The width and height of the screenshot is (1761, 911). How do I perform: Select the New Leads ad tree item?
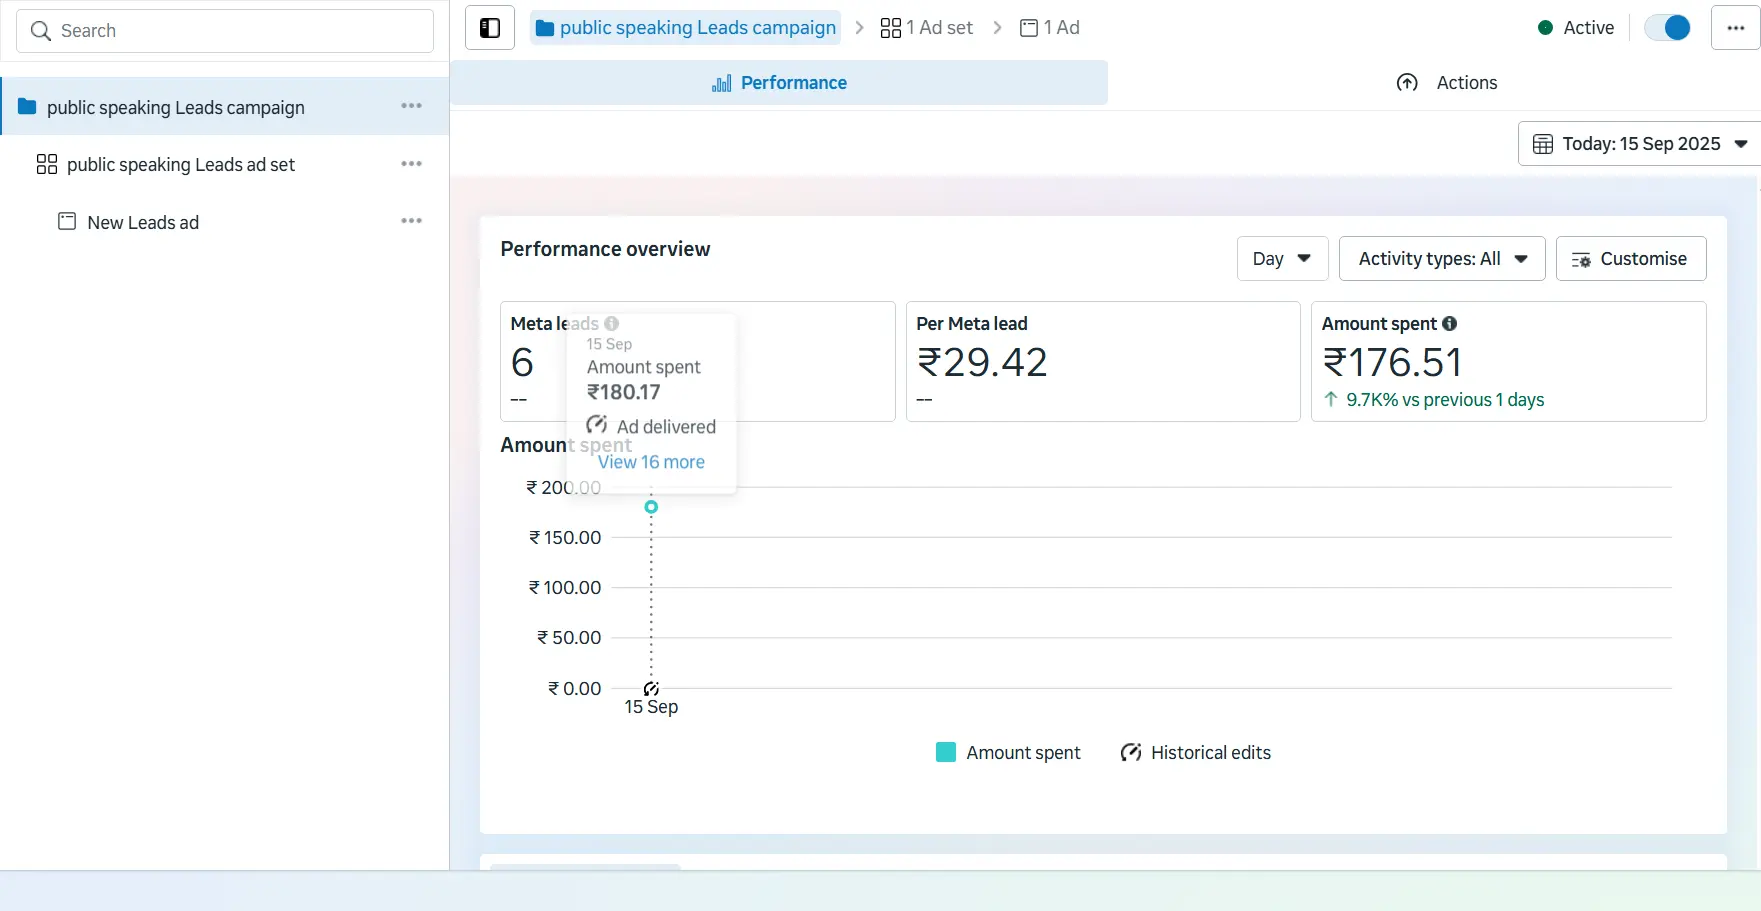[143, 223]
